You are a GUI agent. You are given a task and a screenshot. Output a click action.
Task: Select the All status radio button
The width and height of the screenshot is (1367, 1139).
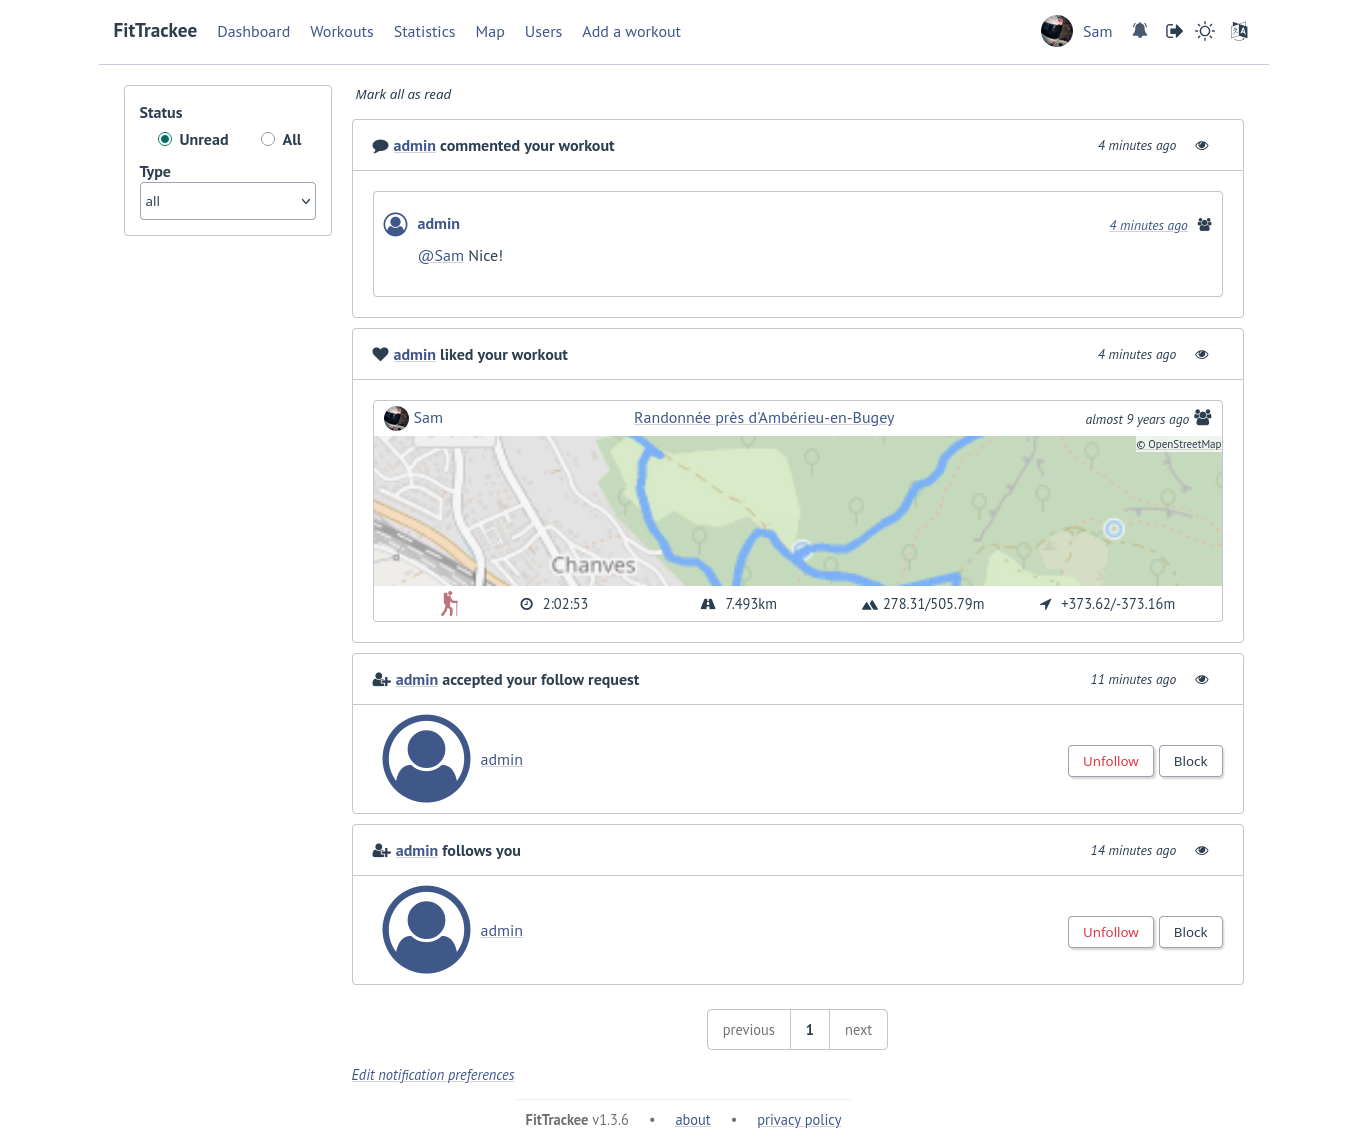pos(268,139)
